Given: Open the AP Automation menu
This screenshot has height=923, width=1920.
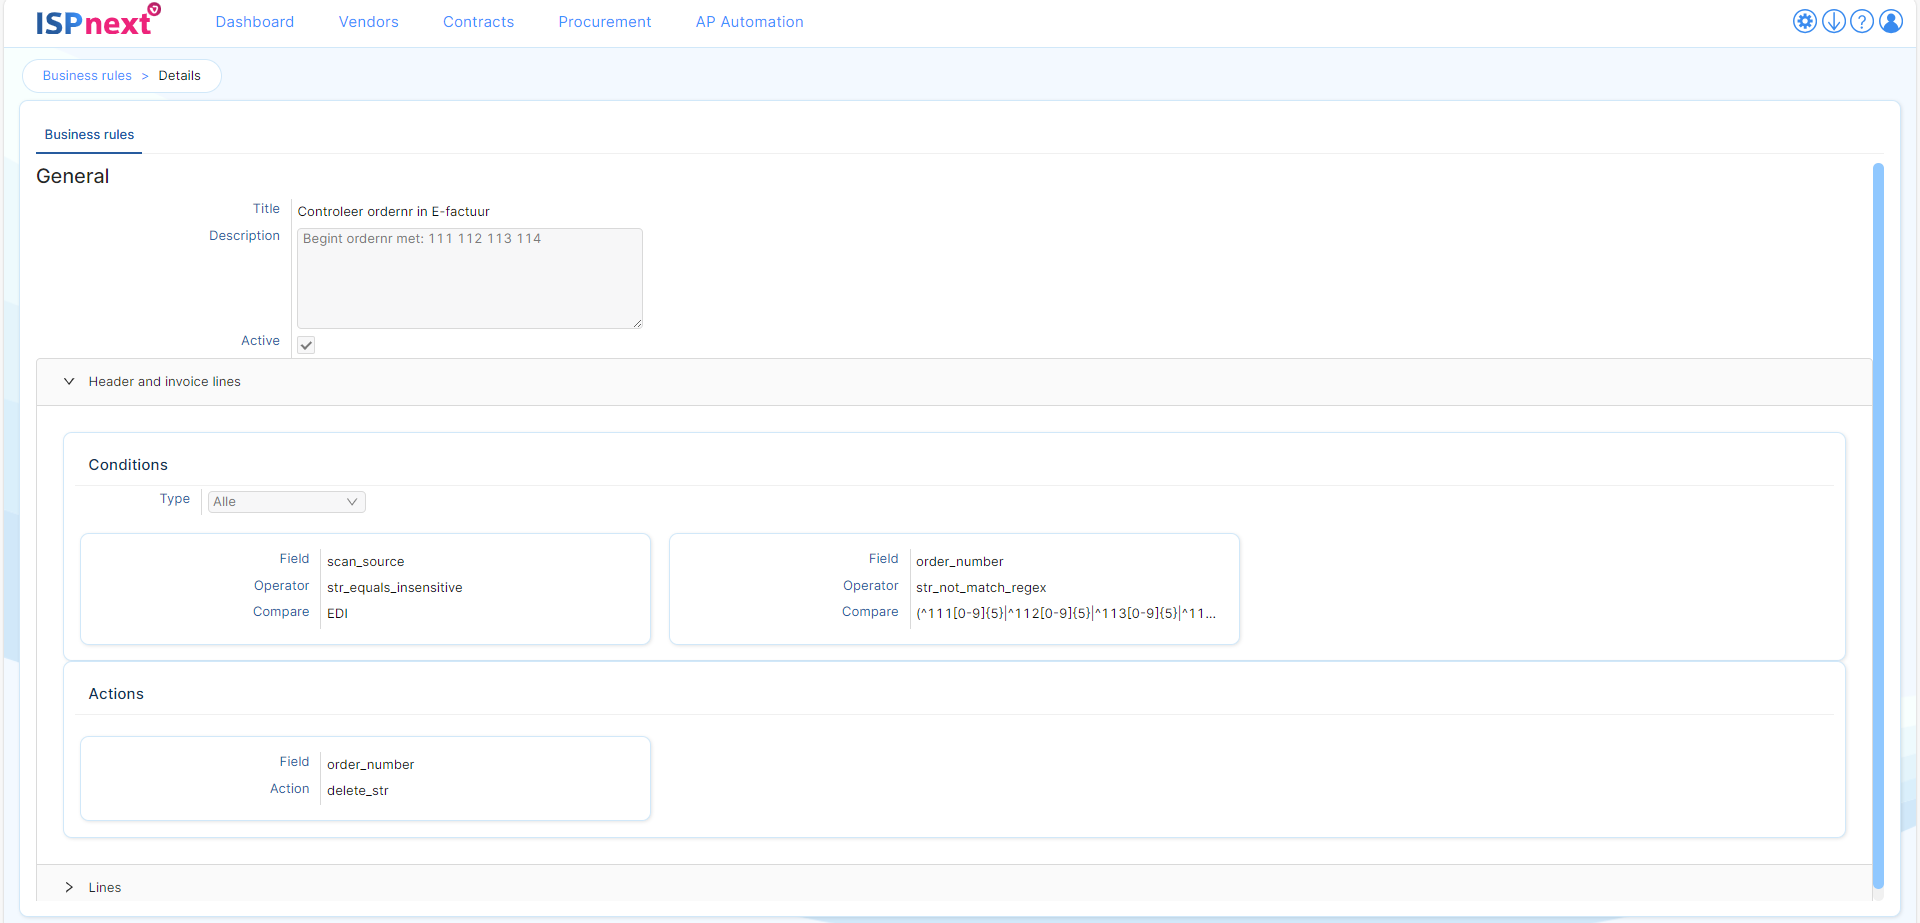Looking at the screenshot, I should pyautogui.click(x=749, y=22).
